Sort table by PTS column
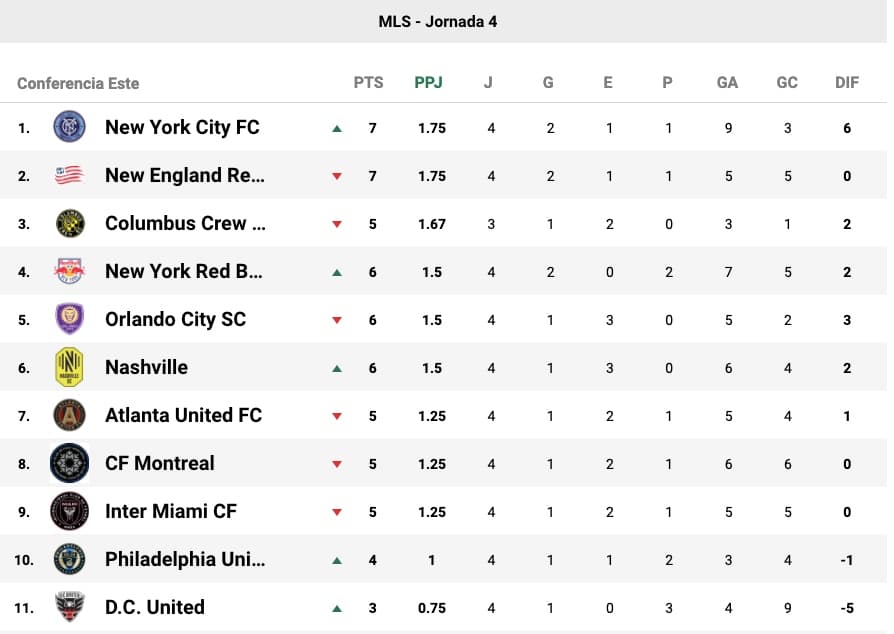The image size is (894, 634). click(368, 83)
